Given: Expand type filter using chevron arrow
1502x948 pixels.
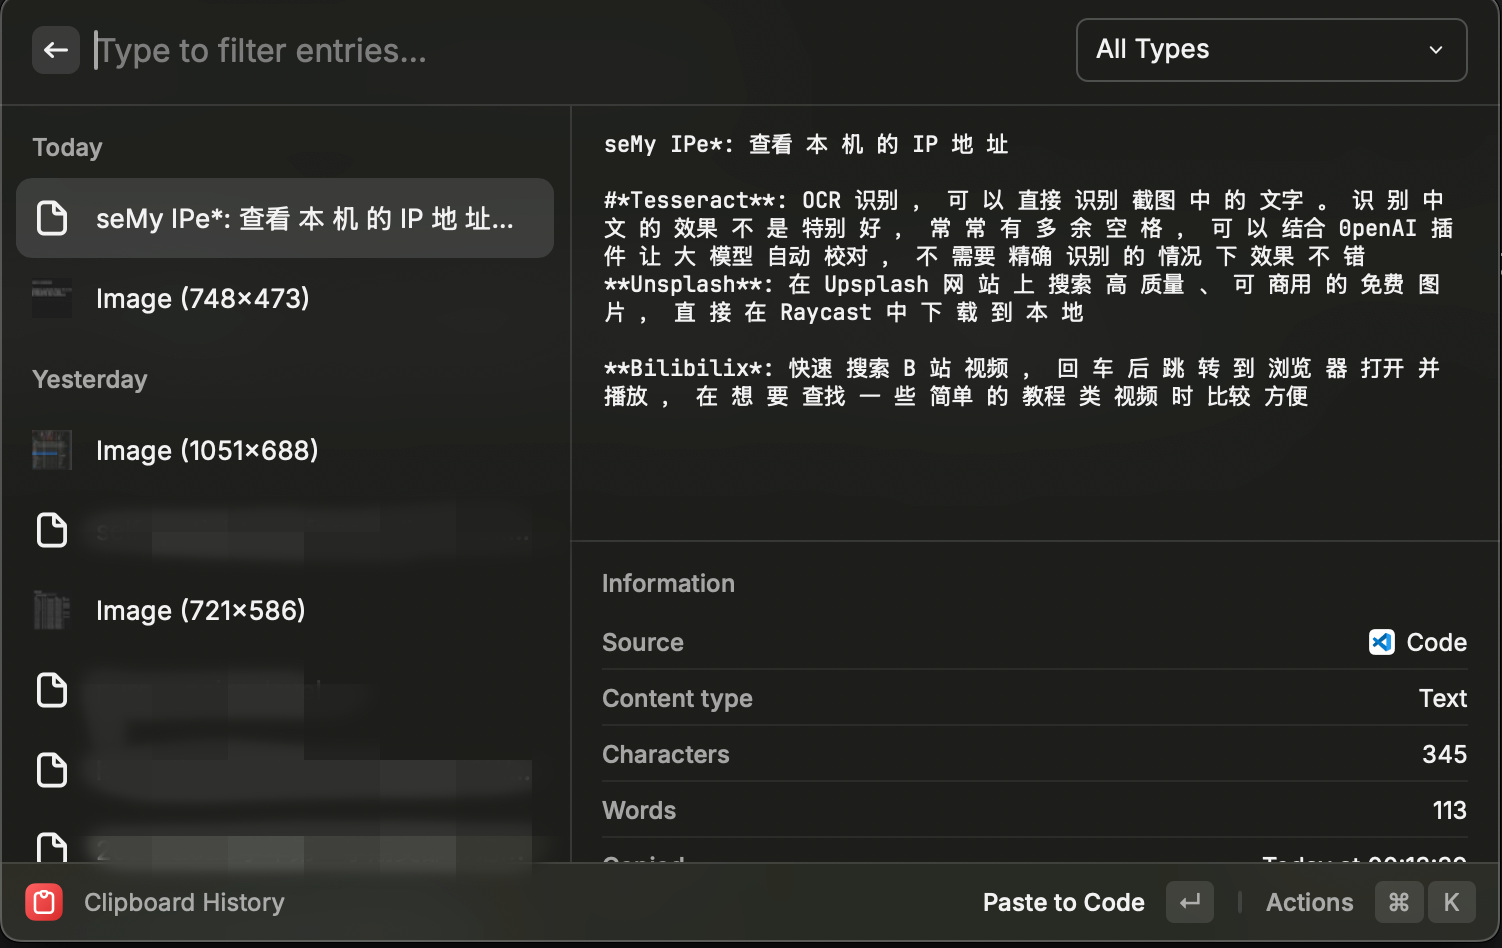Looking at the screenshot, I should (x=1436, y=50).
